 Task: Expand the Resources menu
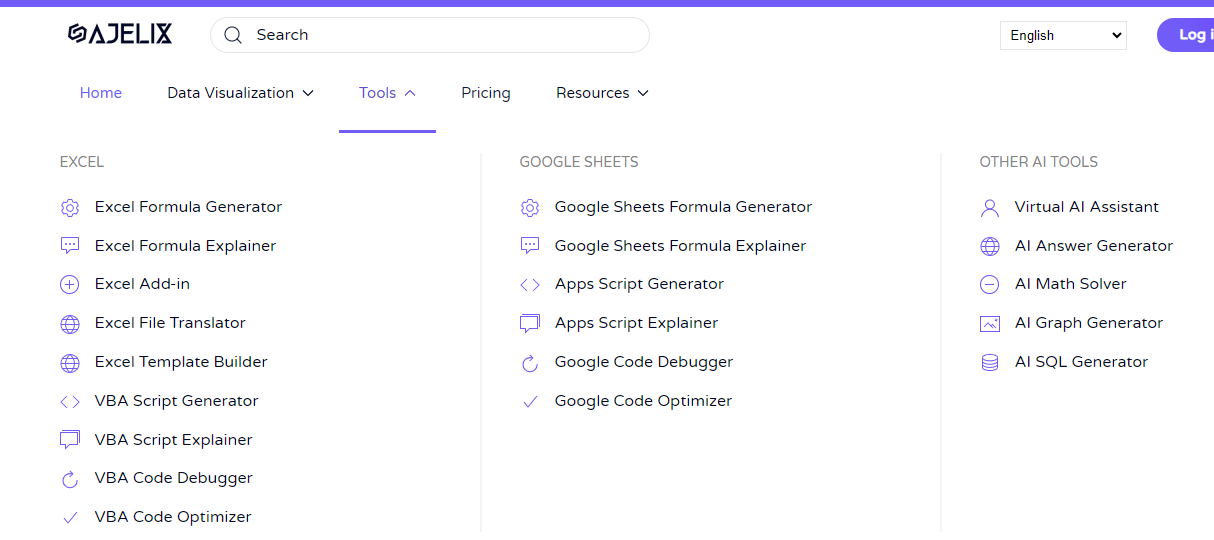602,93
